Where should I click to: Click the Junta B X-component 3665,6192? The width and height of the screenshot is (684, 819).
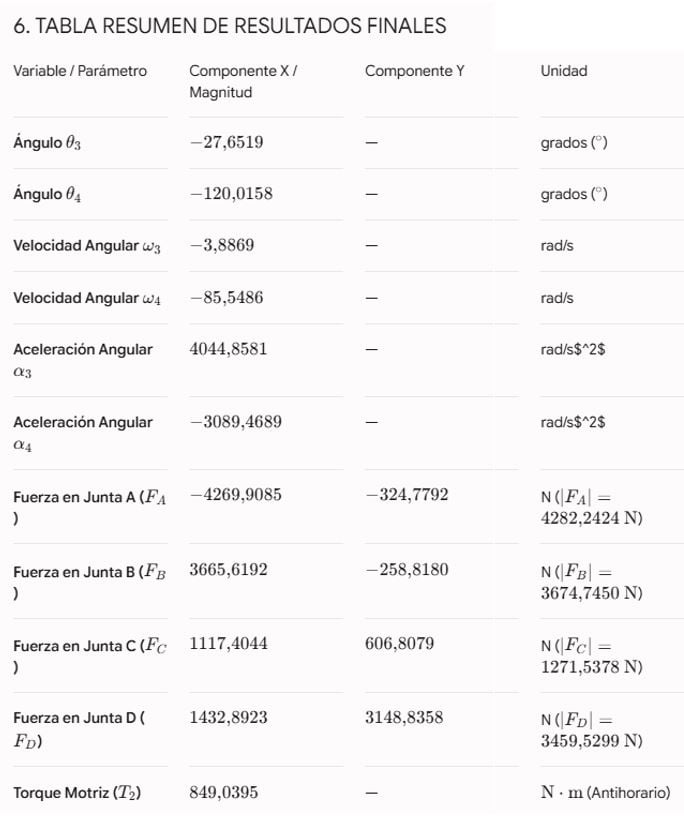point(228,570)
